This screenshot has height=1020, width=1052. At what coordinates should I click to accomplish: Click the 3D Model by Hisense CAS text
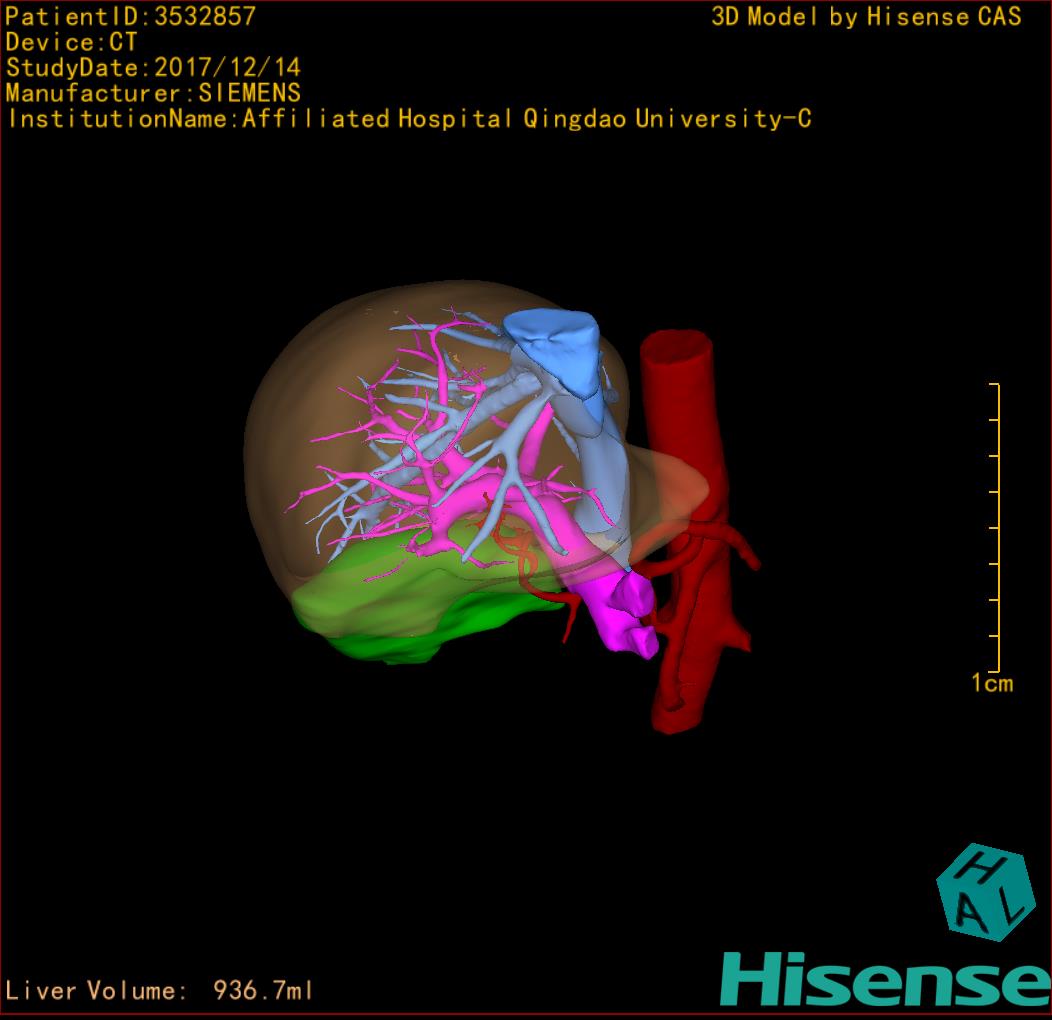point(866,17)
